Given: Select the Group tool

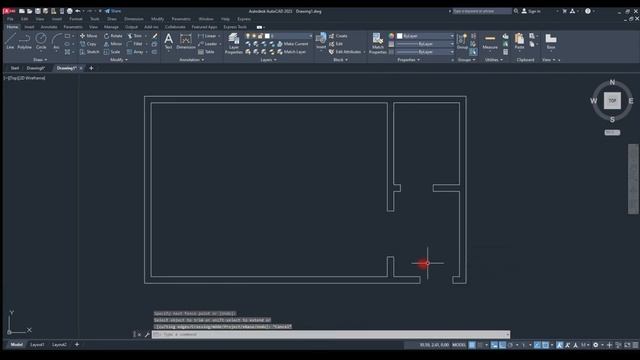Looking at the screenshot, I should 462,42.
